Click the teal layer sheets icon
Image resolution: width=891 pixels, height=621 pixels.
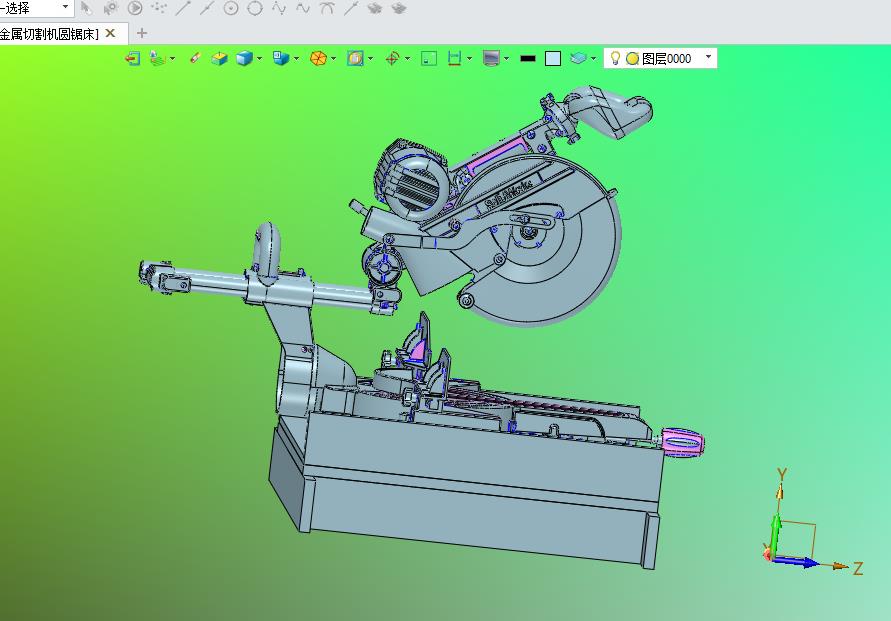578,58
